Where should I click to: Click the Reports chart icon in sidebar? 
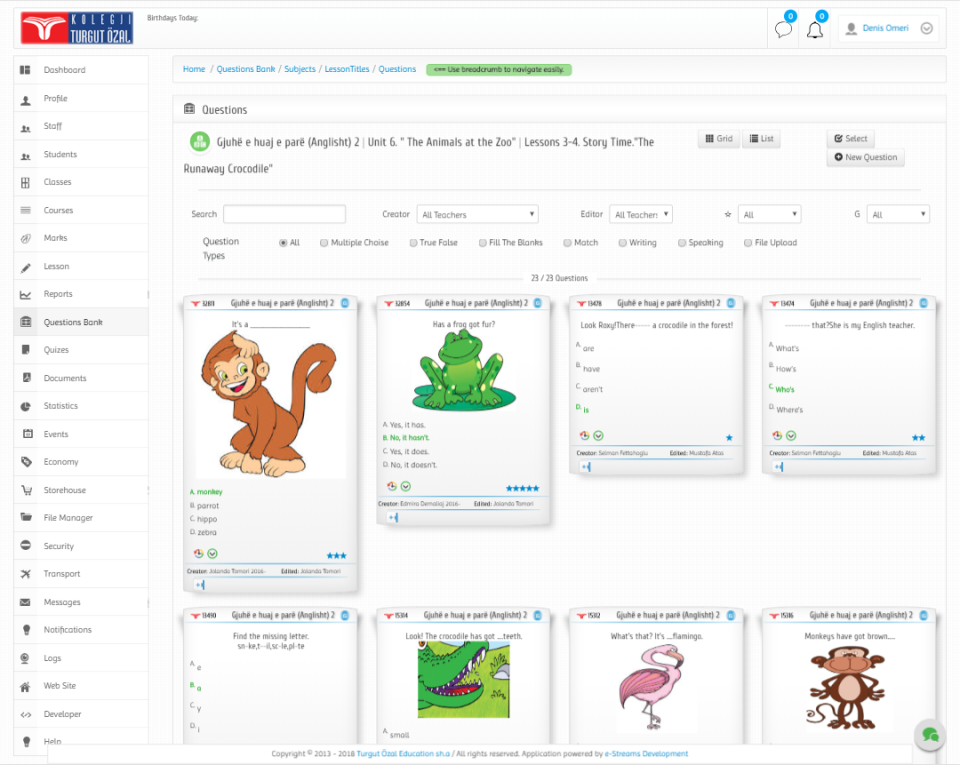25,295
